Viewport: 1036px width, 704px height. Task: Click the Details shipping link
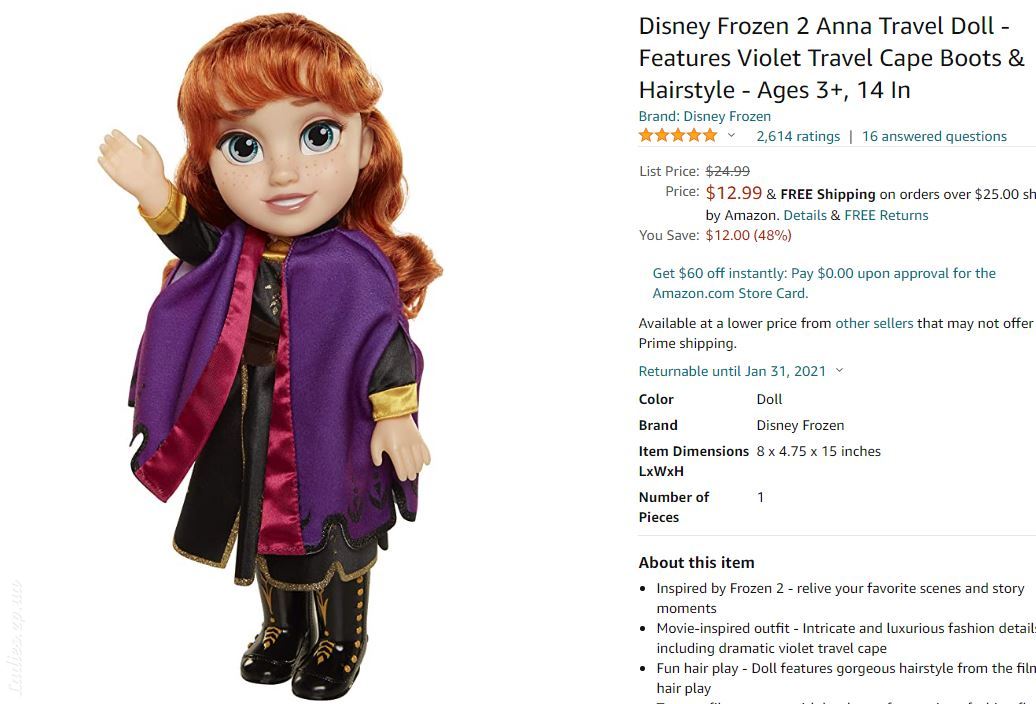coord(805,215)
